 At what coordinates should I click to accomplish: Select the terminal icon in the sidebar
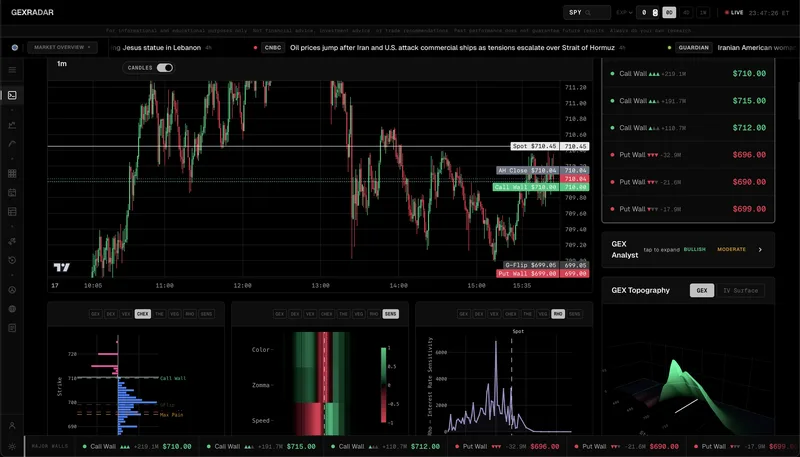click(x=12, y=95)
